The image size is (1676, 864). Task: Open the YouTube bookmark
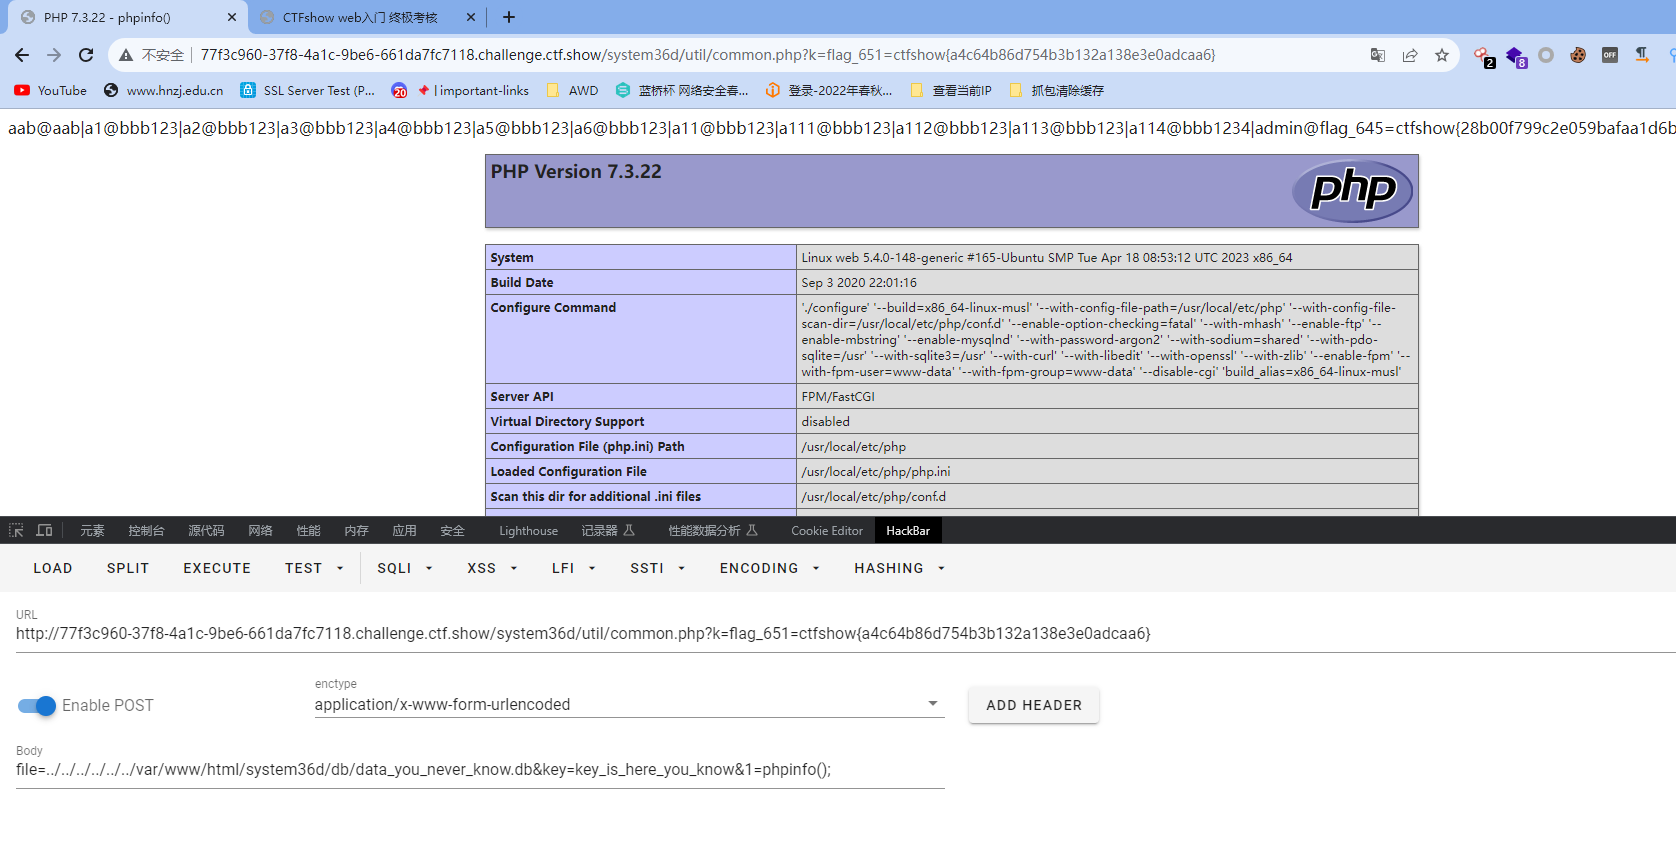pyautogui.click(x=51, y=90)
